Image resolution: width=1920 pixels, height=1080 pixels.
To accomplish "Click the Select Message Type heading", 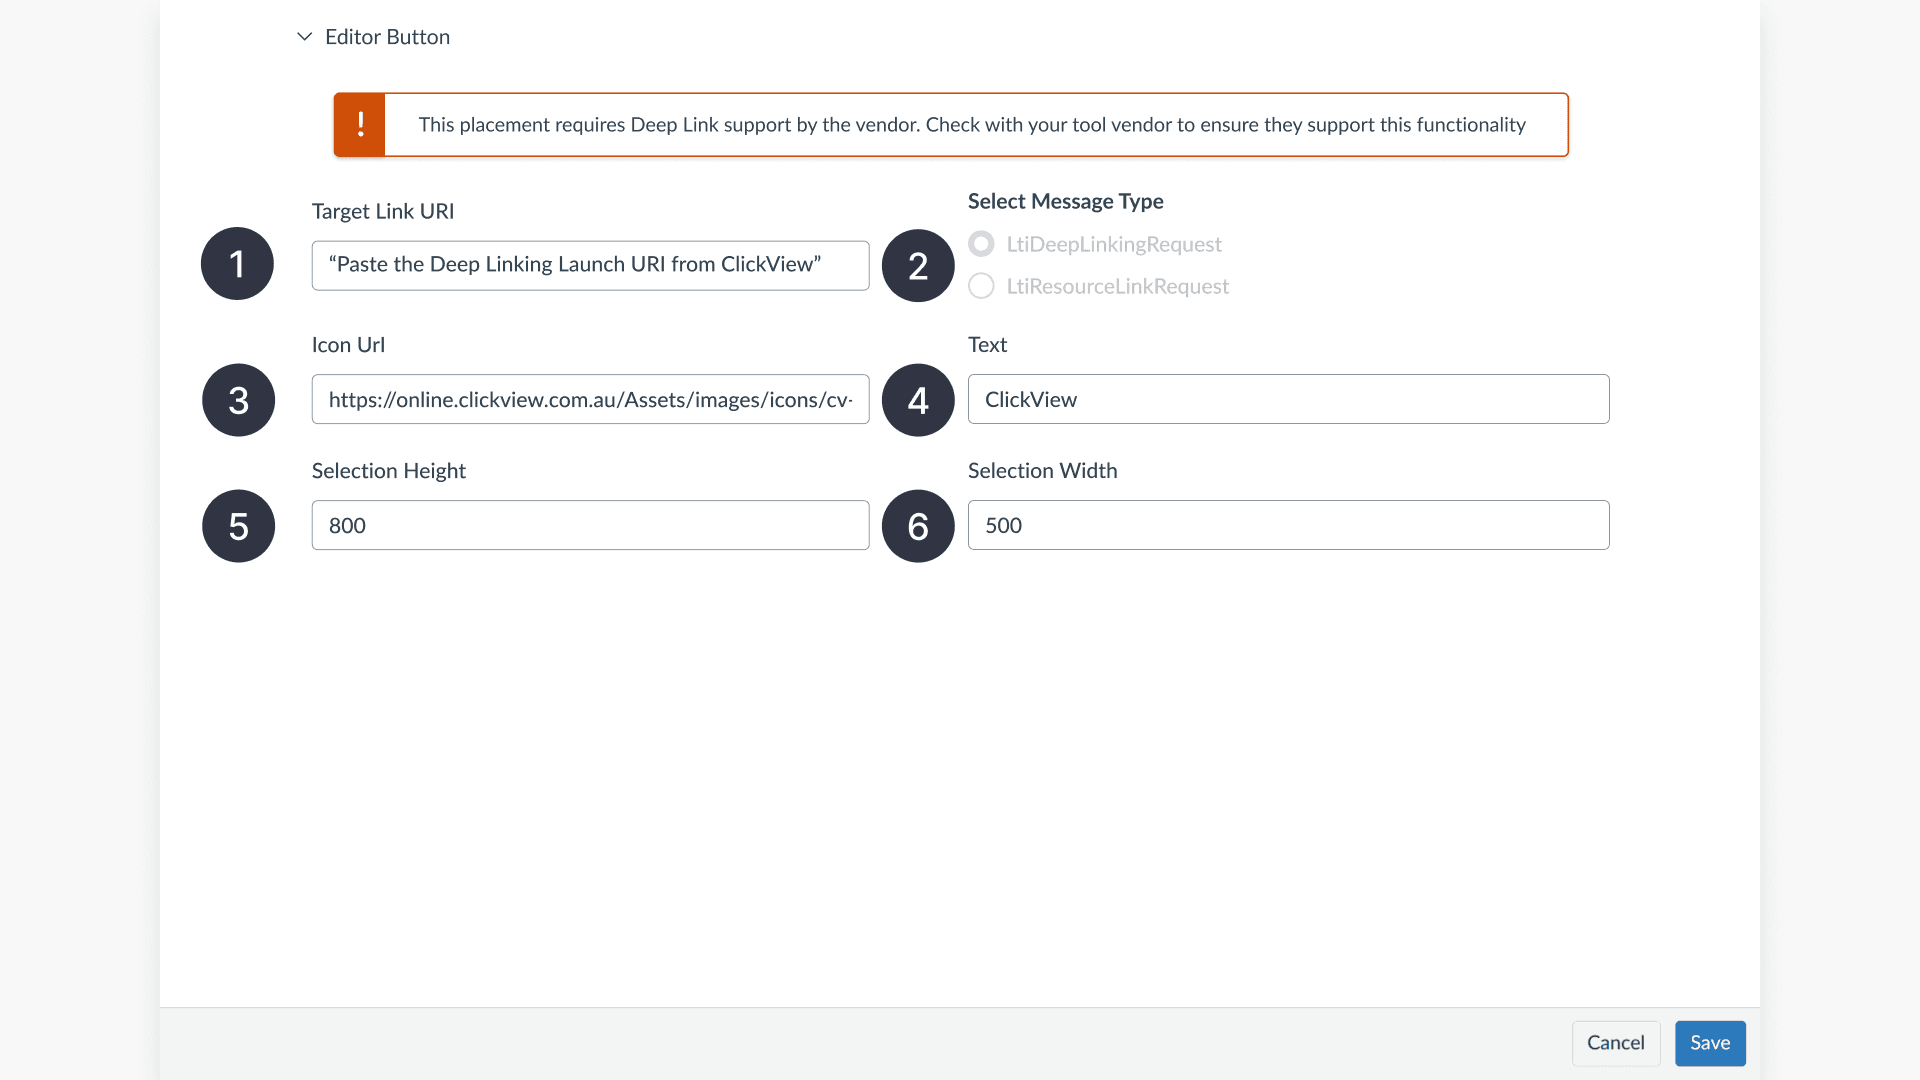I will point(1065,201).
